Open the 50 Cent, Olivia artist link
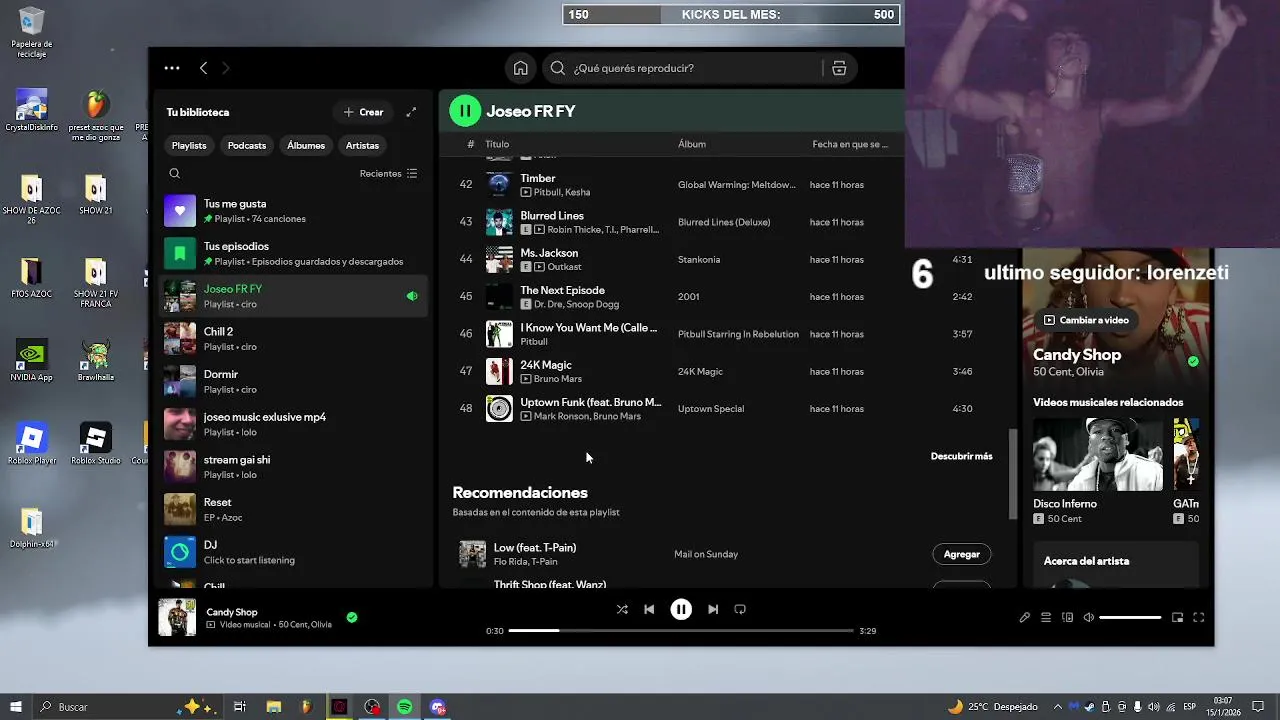This screenshot has width=1280, height=720. (x=1068, y=372)
